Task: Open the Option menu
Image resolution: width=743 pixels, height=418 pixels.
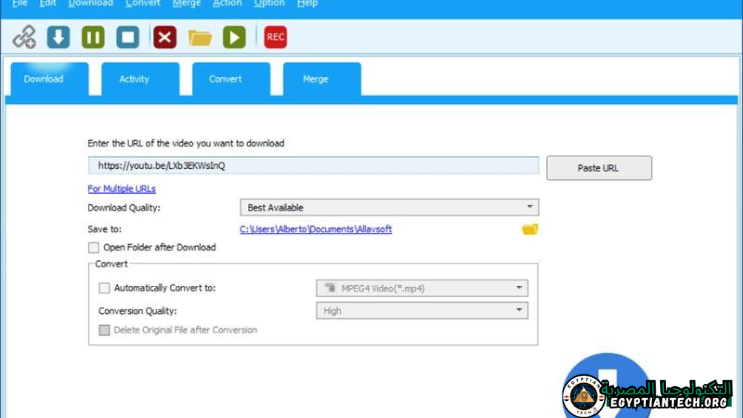Action: point(269,3)
